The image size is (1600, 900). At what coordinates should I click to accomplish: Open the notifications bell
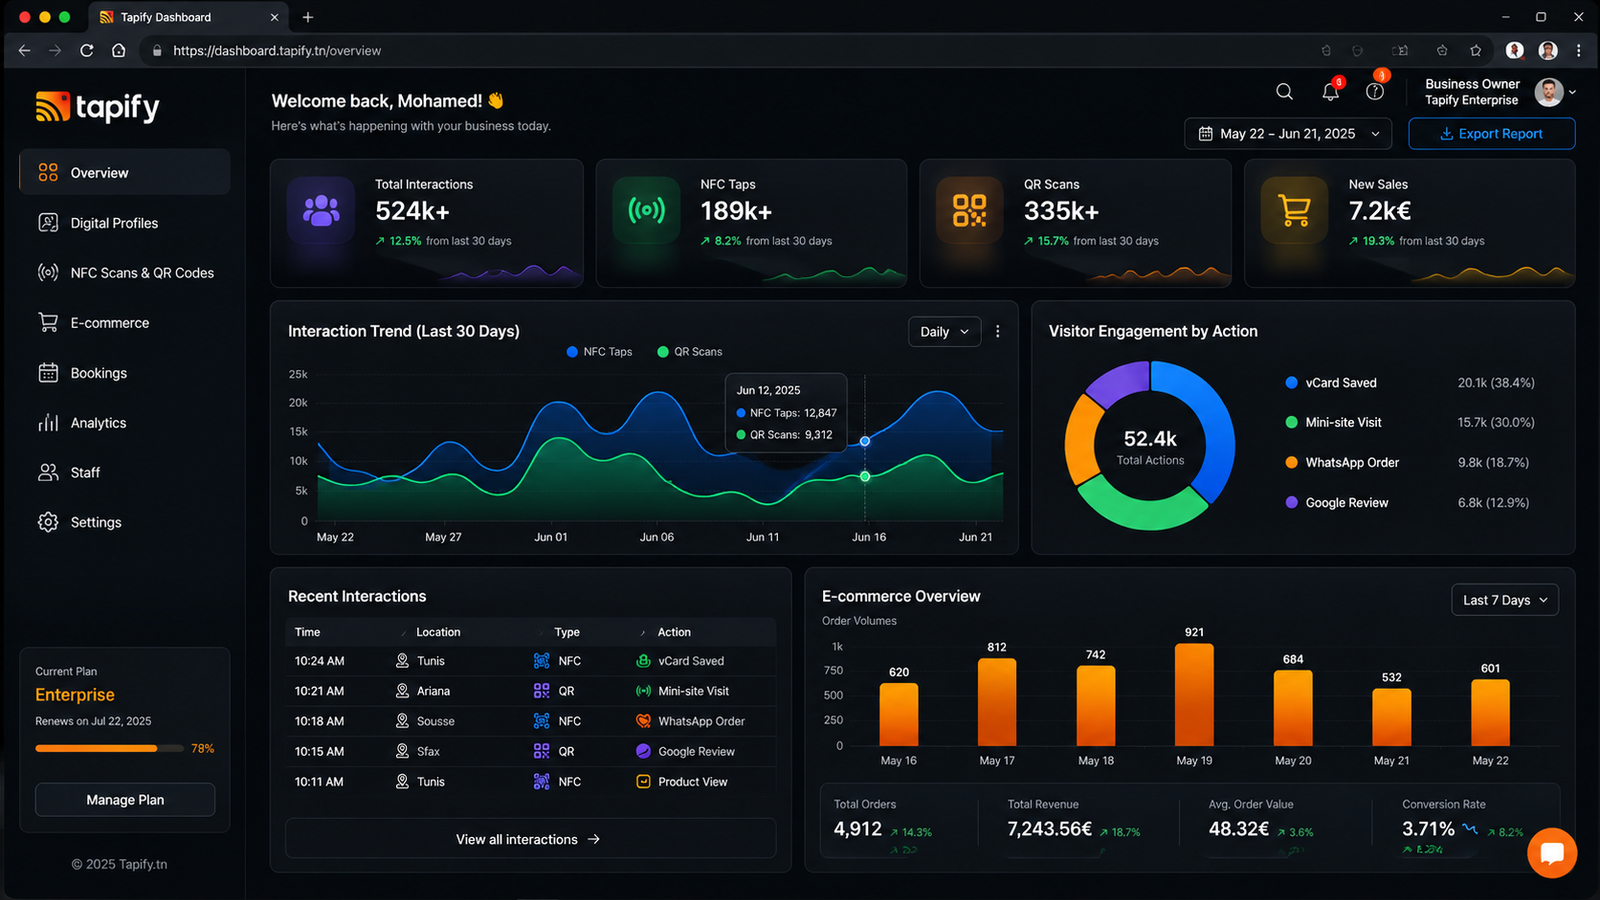coord(1330,92)
